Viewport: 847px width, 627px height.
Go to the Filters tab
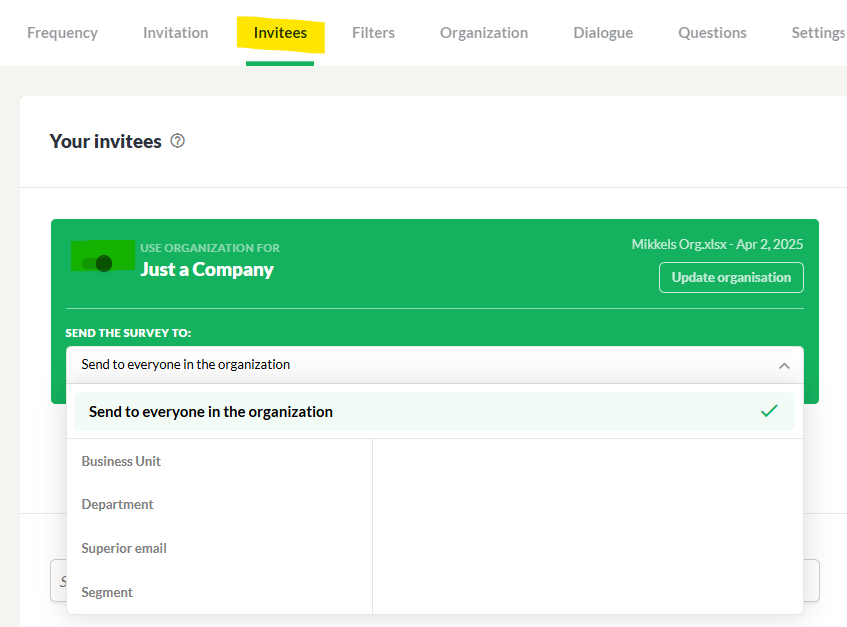373,33
